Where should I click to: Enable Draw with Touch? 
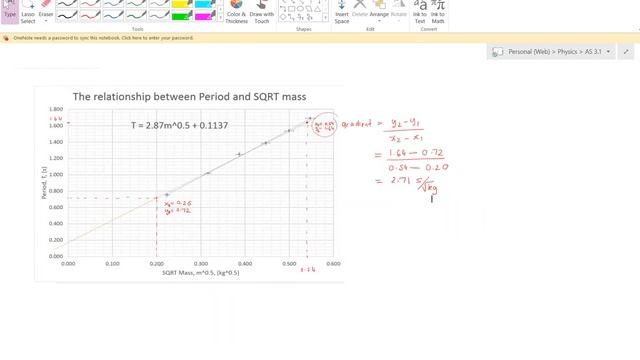click(262, 12)
